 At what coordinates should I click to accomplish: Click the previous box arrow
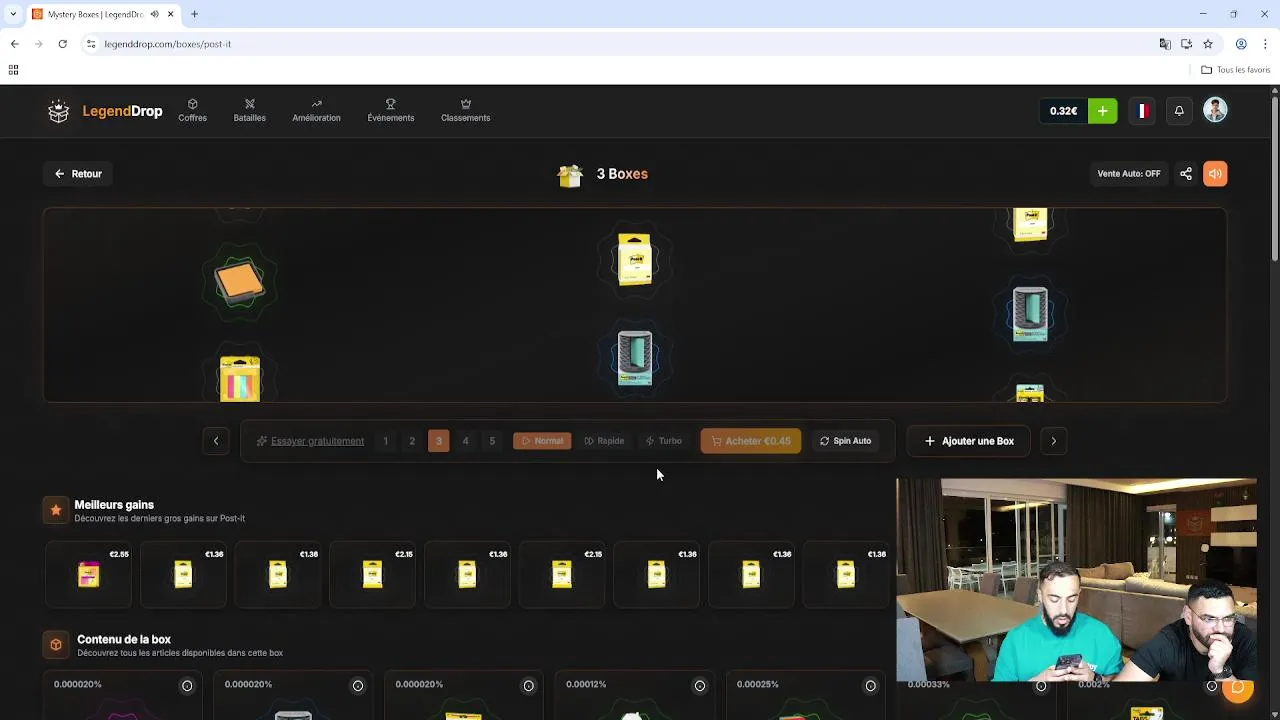coord(216,441)
